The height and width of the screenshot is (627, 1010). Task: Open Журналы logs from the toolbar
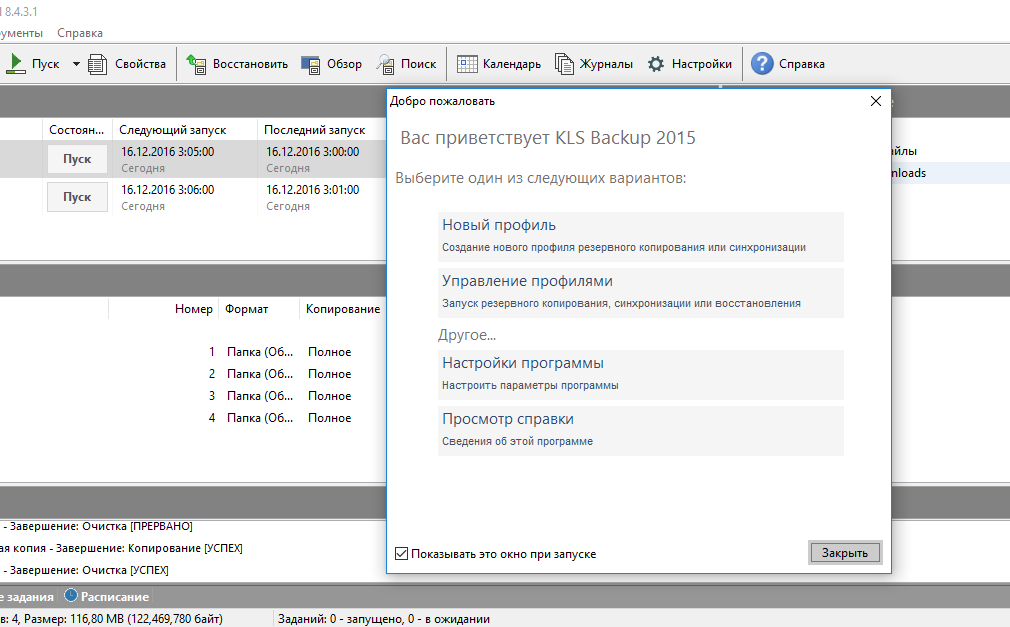pos(593,64)
